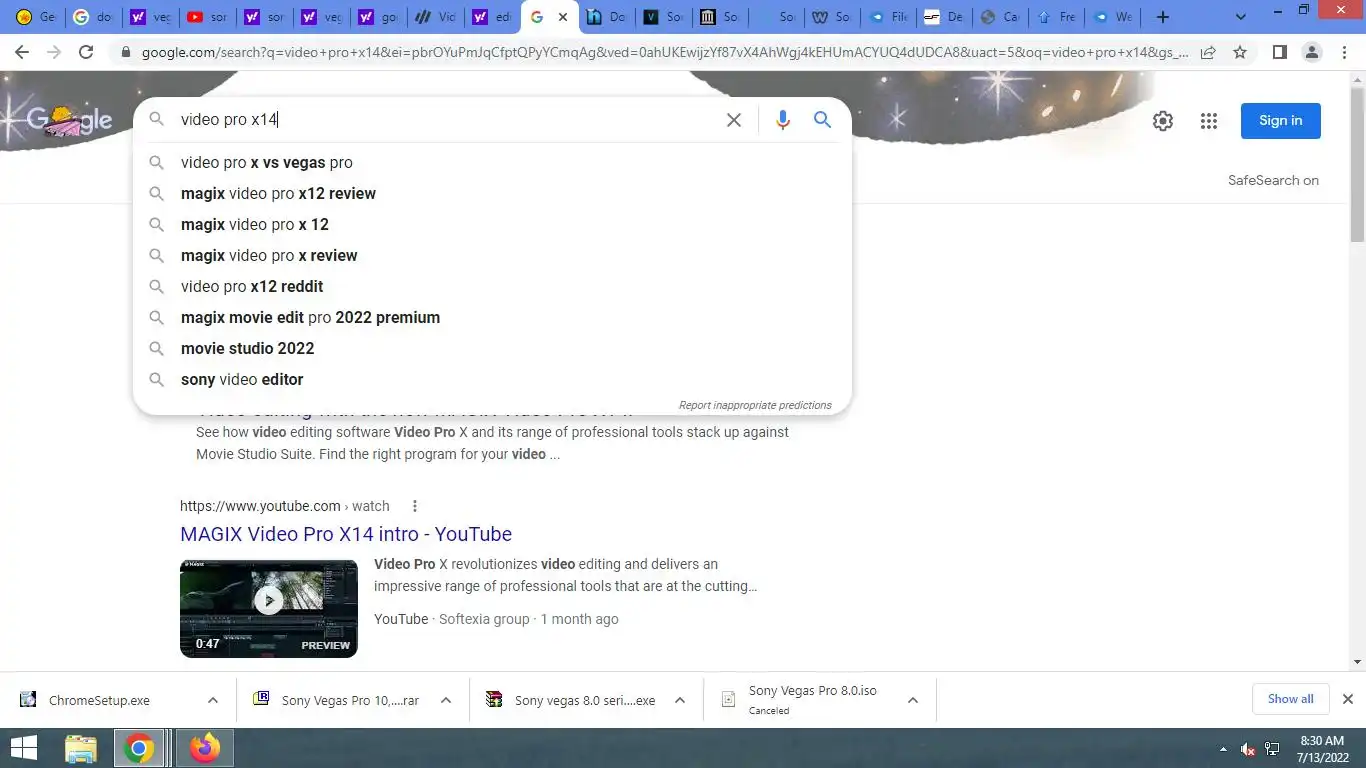Open the Google apps grid
This screenshot has height=768, width=1366.
point(1209,121)
